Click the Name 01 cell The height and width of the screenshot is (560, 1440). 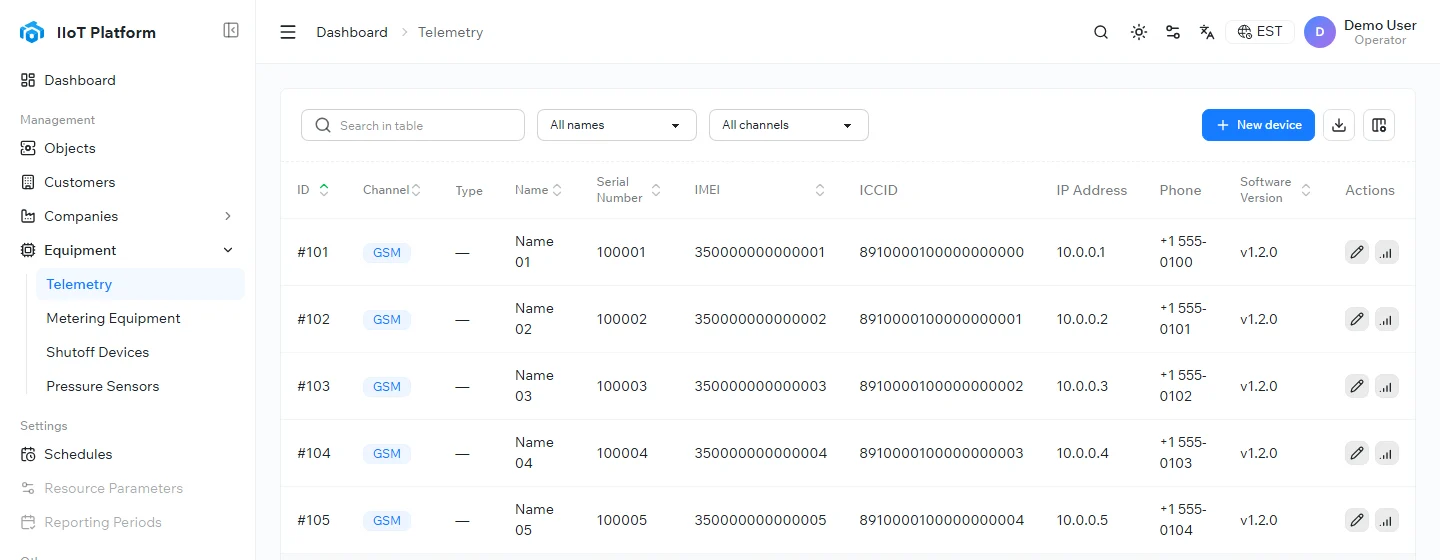click(x=534, y=252)
